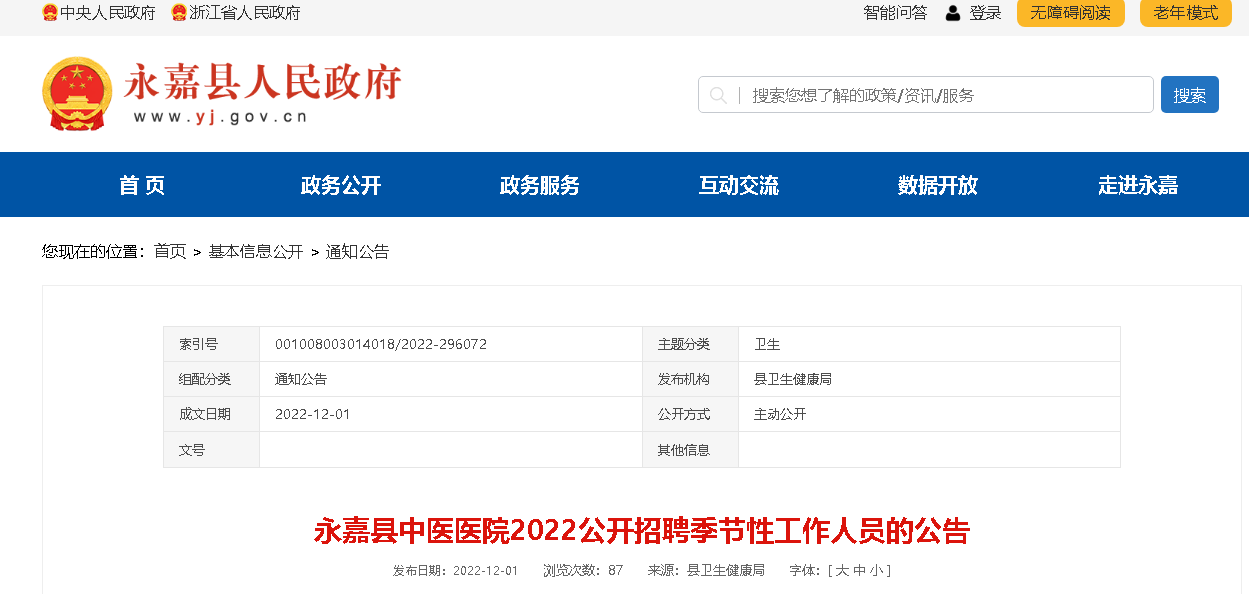Image resolution: width=1249 pixels, height=594 pixels.
Task: Click the 主动公开 value cell
Action: [929, 414]
